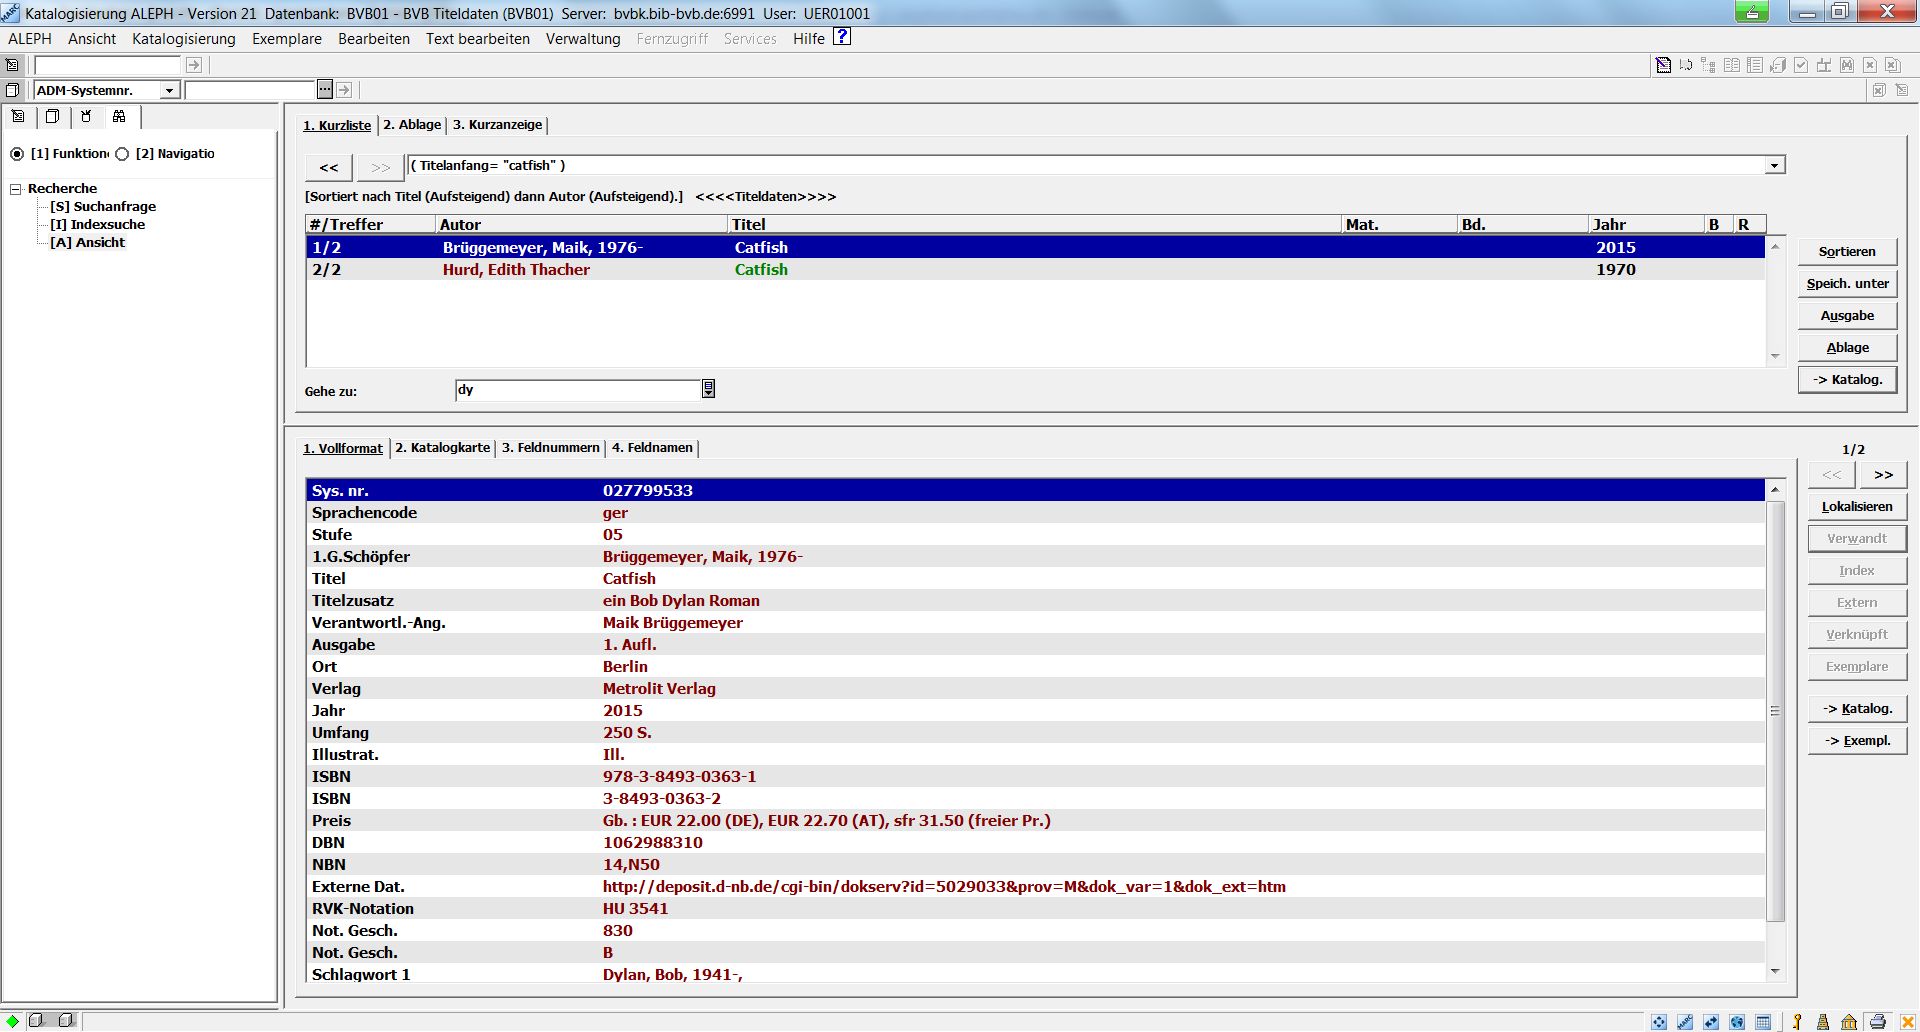1920x1032 pixels.
Task: Select the [1] Funktion radio button
Action: 17,154
